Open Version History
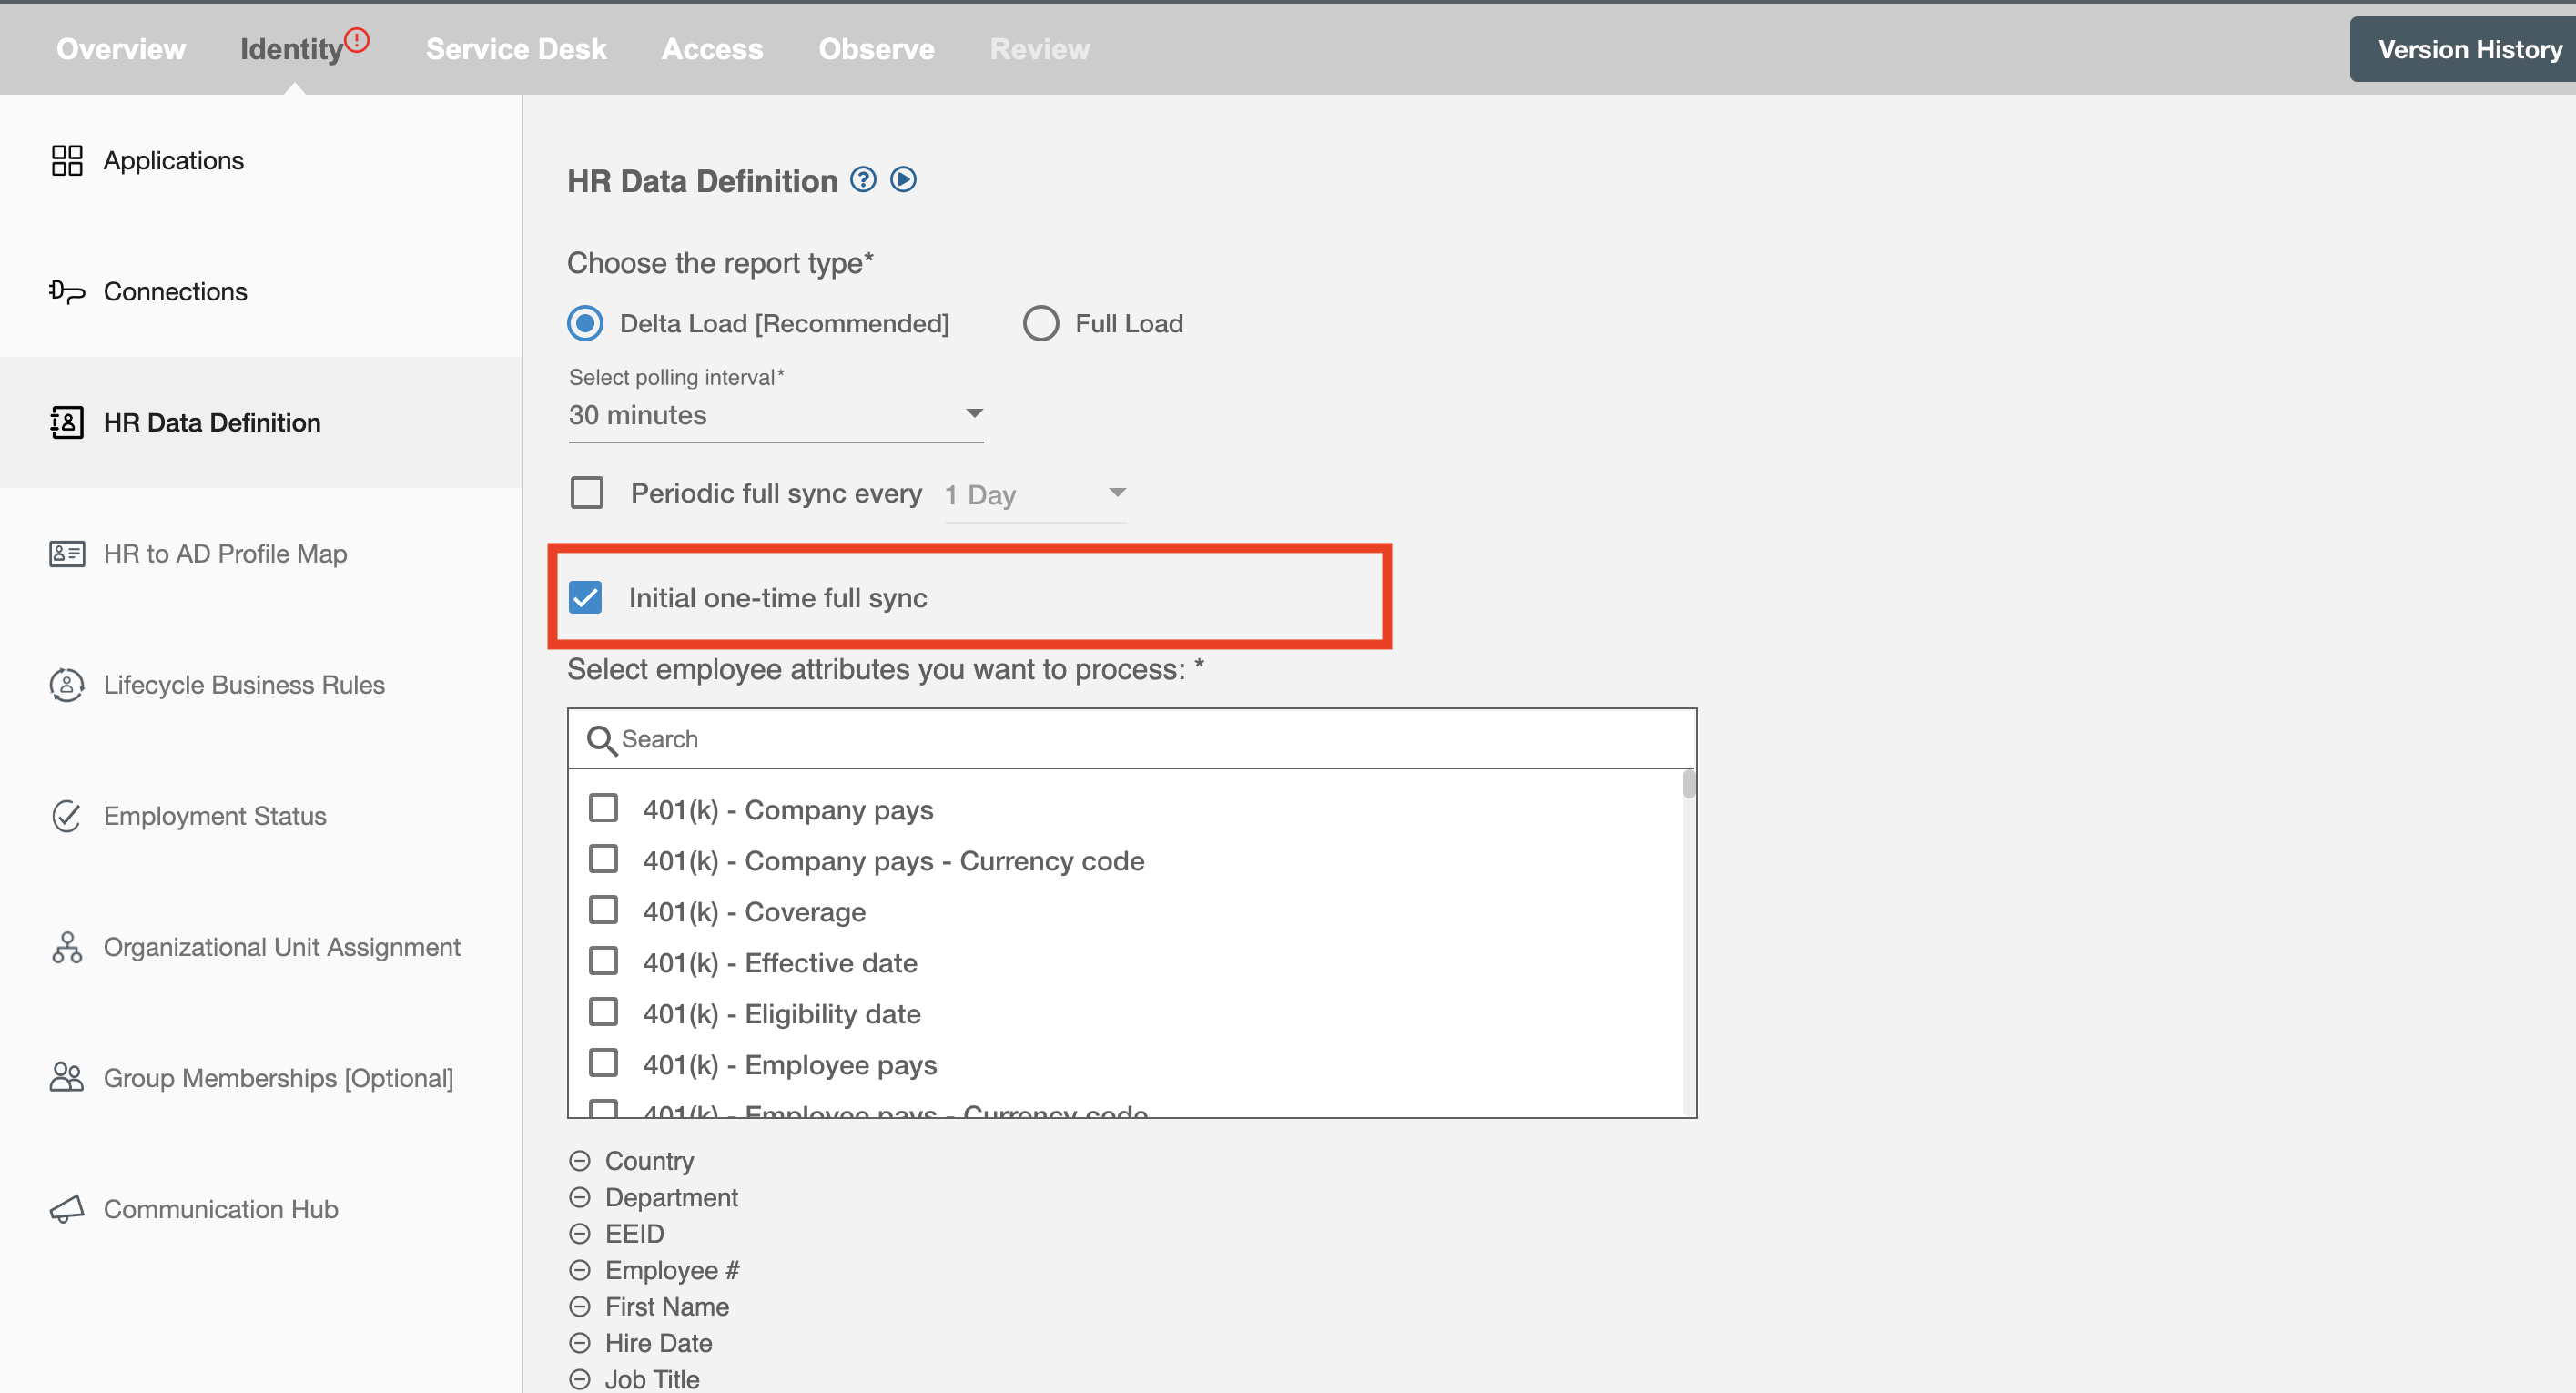 2463,49
